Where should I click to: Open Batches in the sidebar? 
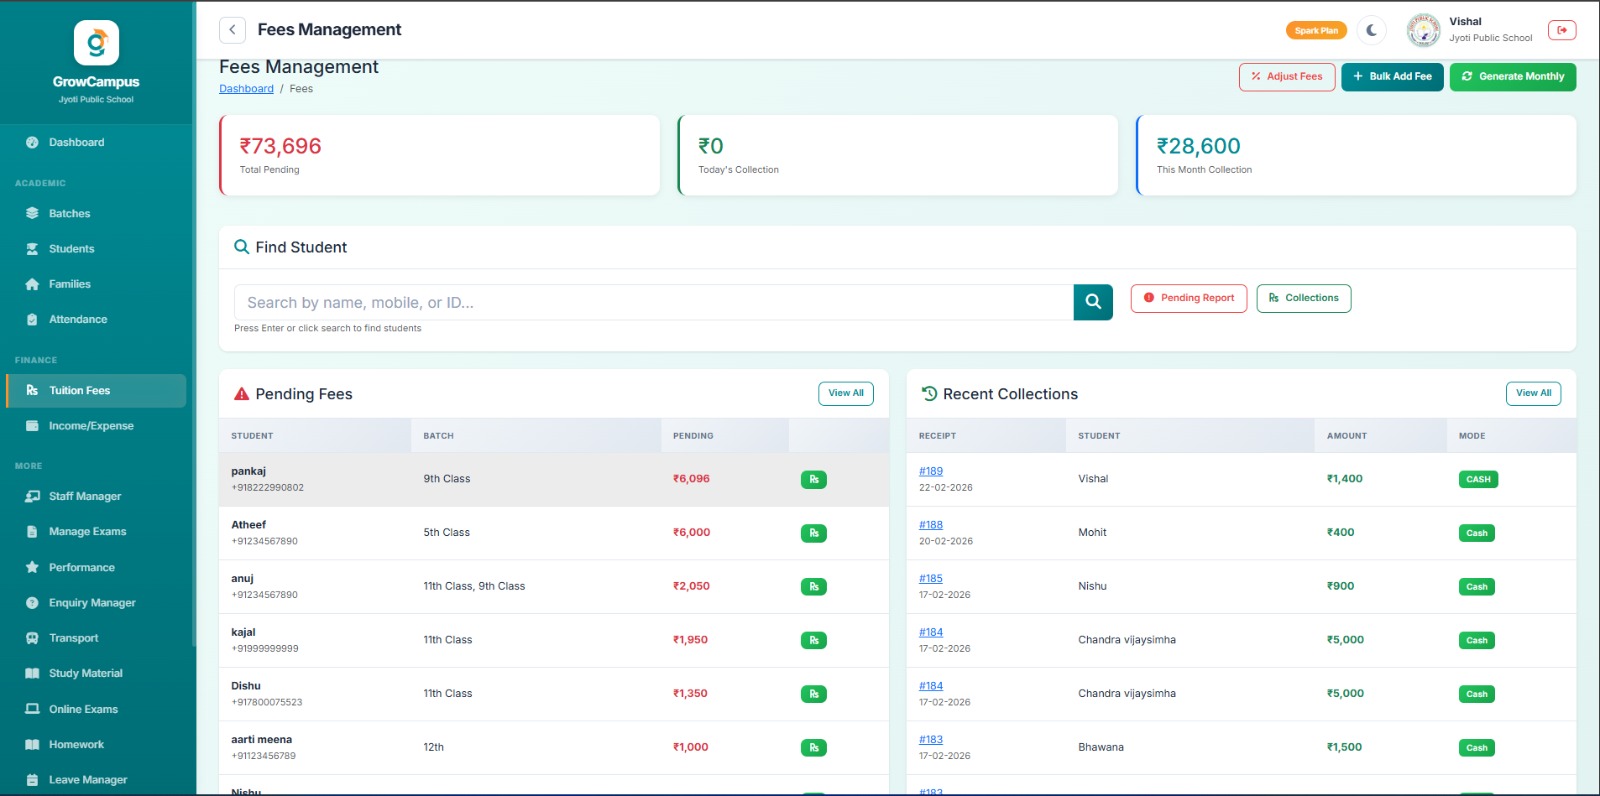coord(69,213)
